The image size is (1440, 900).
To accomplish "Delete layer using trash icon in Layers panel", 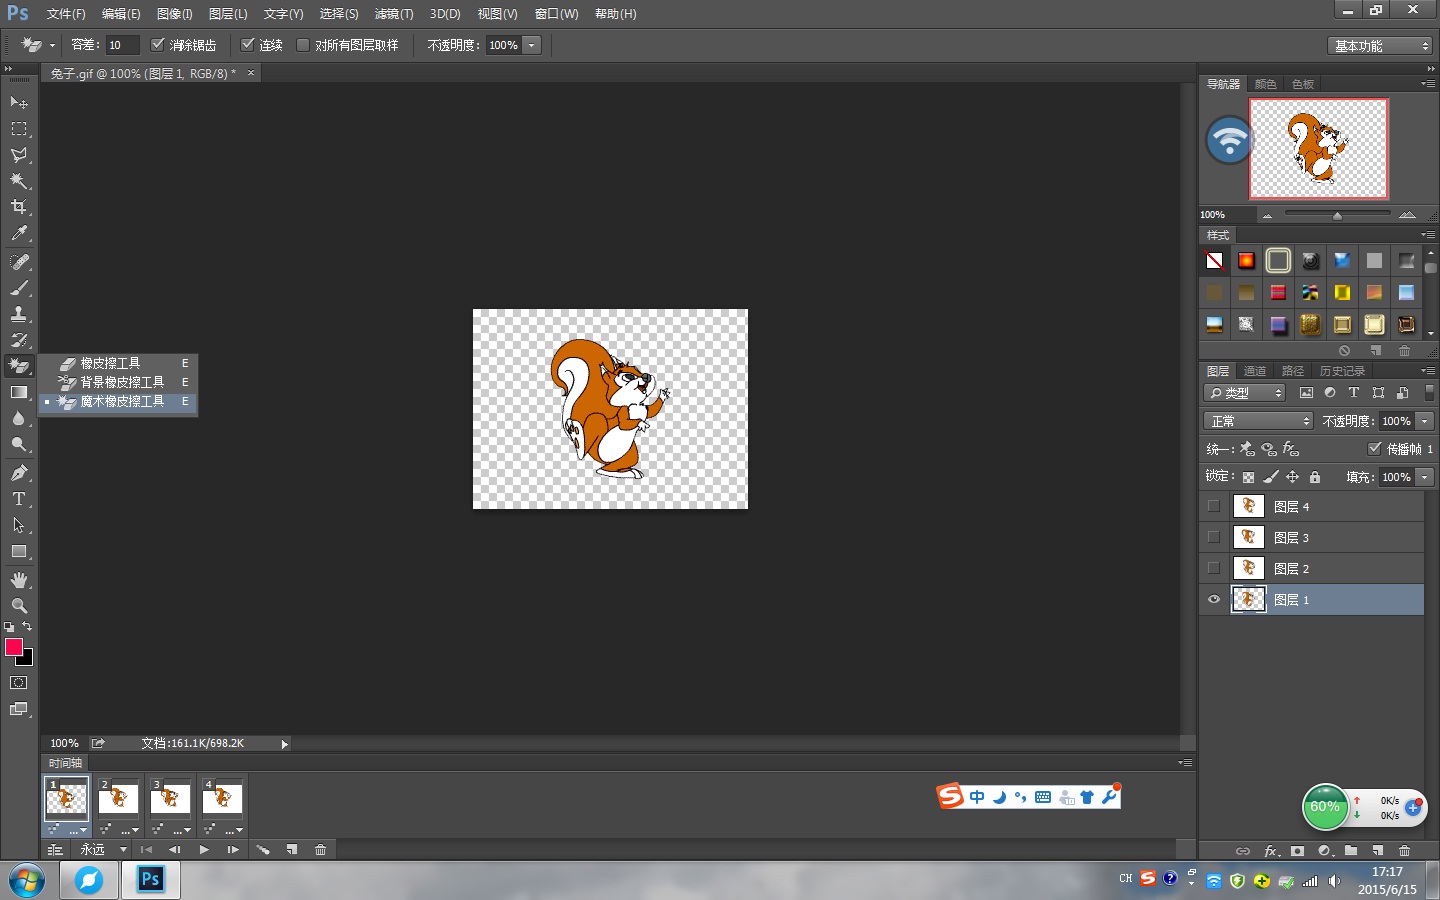I will click(x=1404, y=851).
